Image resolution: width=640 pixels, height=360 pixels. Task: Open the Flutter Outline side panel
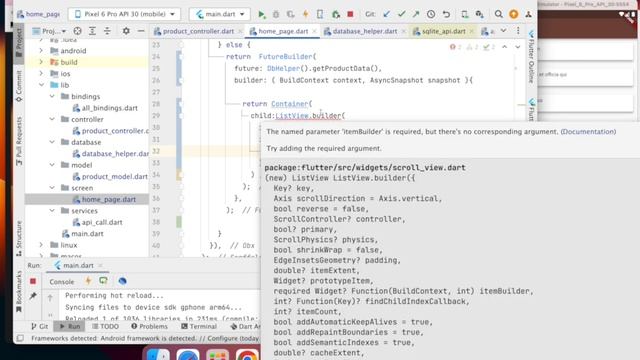point(531,57)
